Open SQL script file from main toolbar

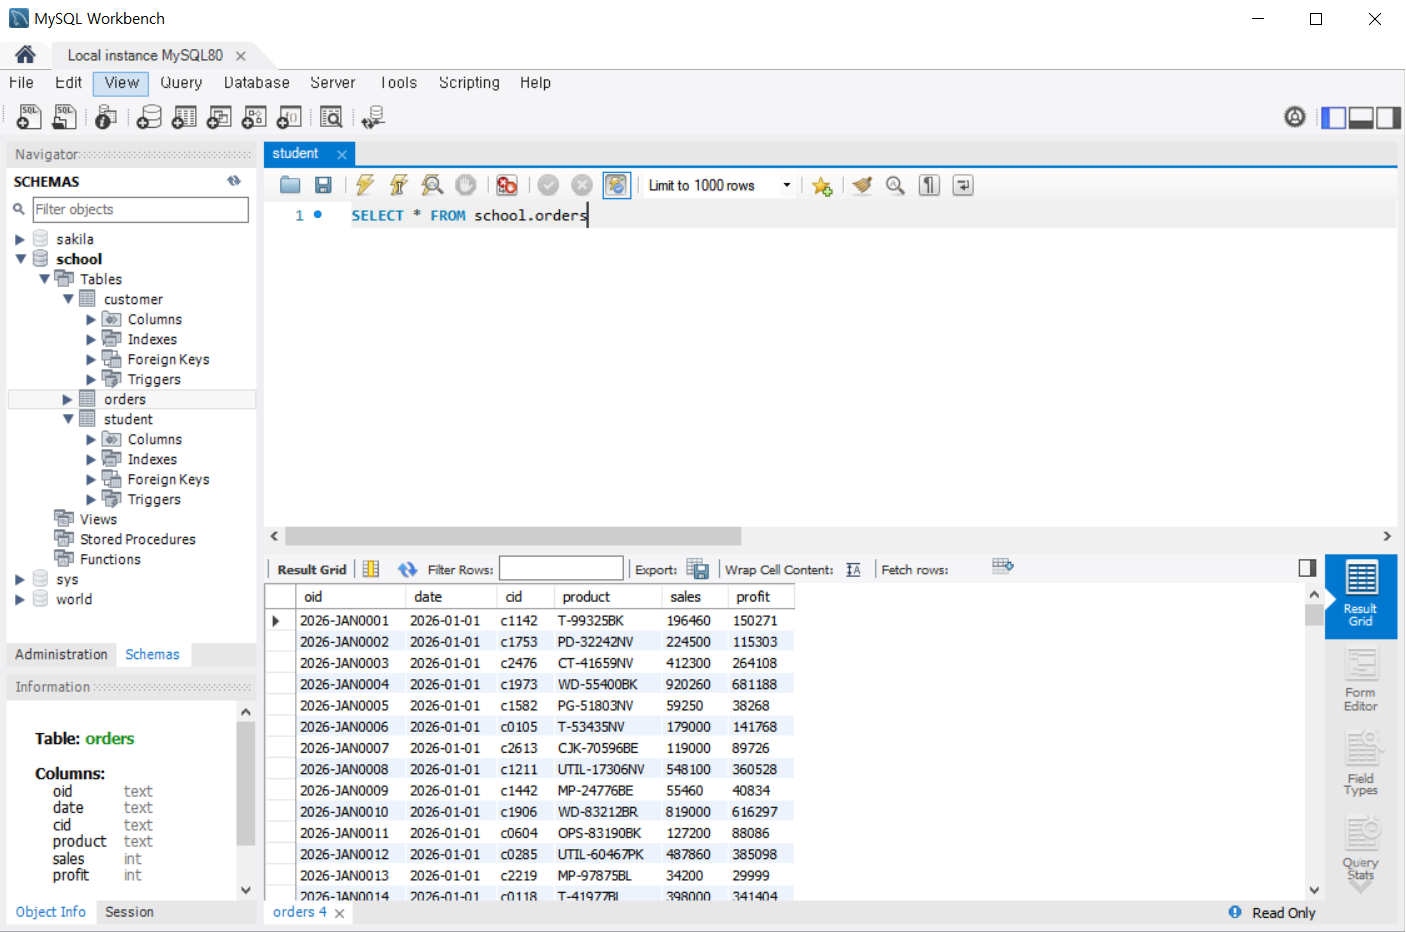64,117
